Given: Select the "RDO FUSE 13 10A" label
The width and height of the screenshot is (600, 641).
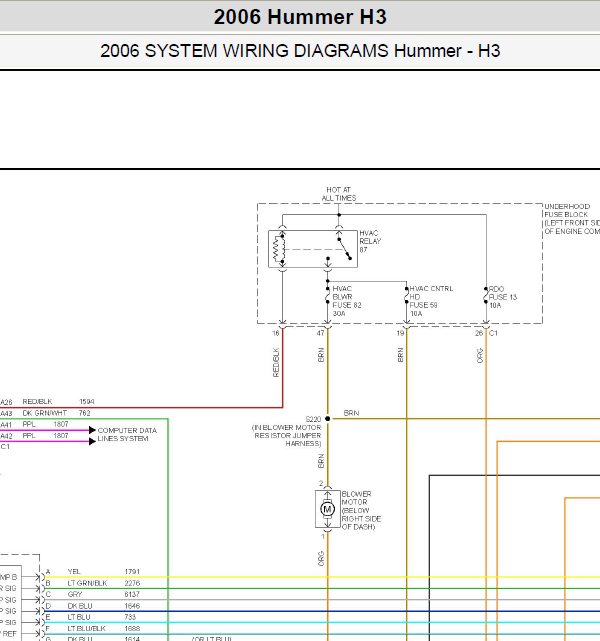Looking at the screenshot, I should (x=502, y=297).
